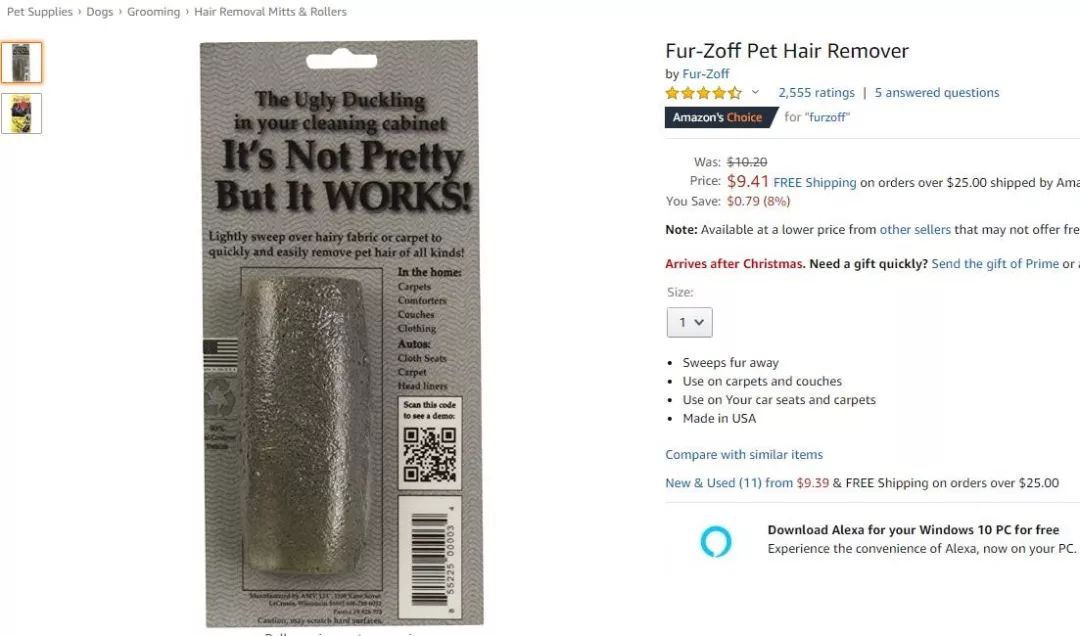Screen dimensions: 1080x636
Task: View the 5 answered questions
Action: 937,92
